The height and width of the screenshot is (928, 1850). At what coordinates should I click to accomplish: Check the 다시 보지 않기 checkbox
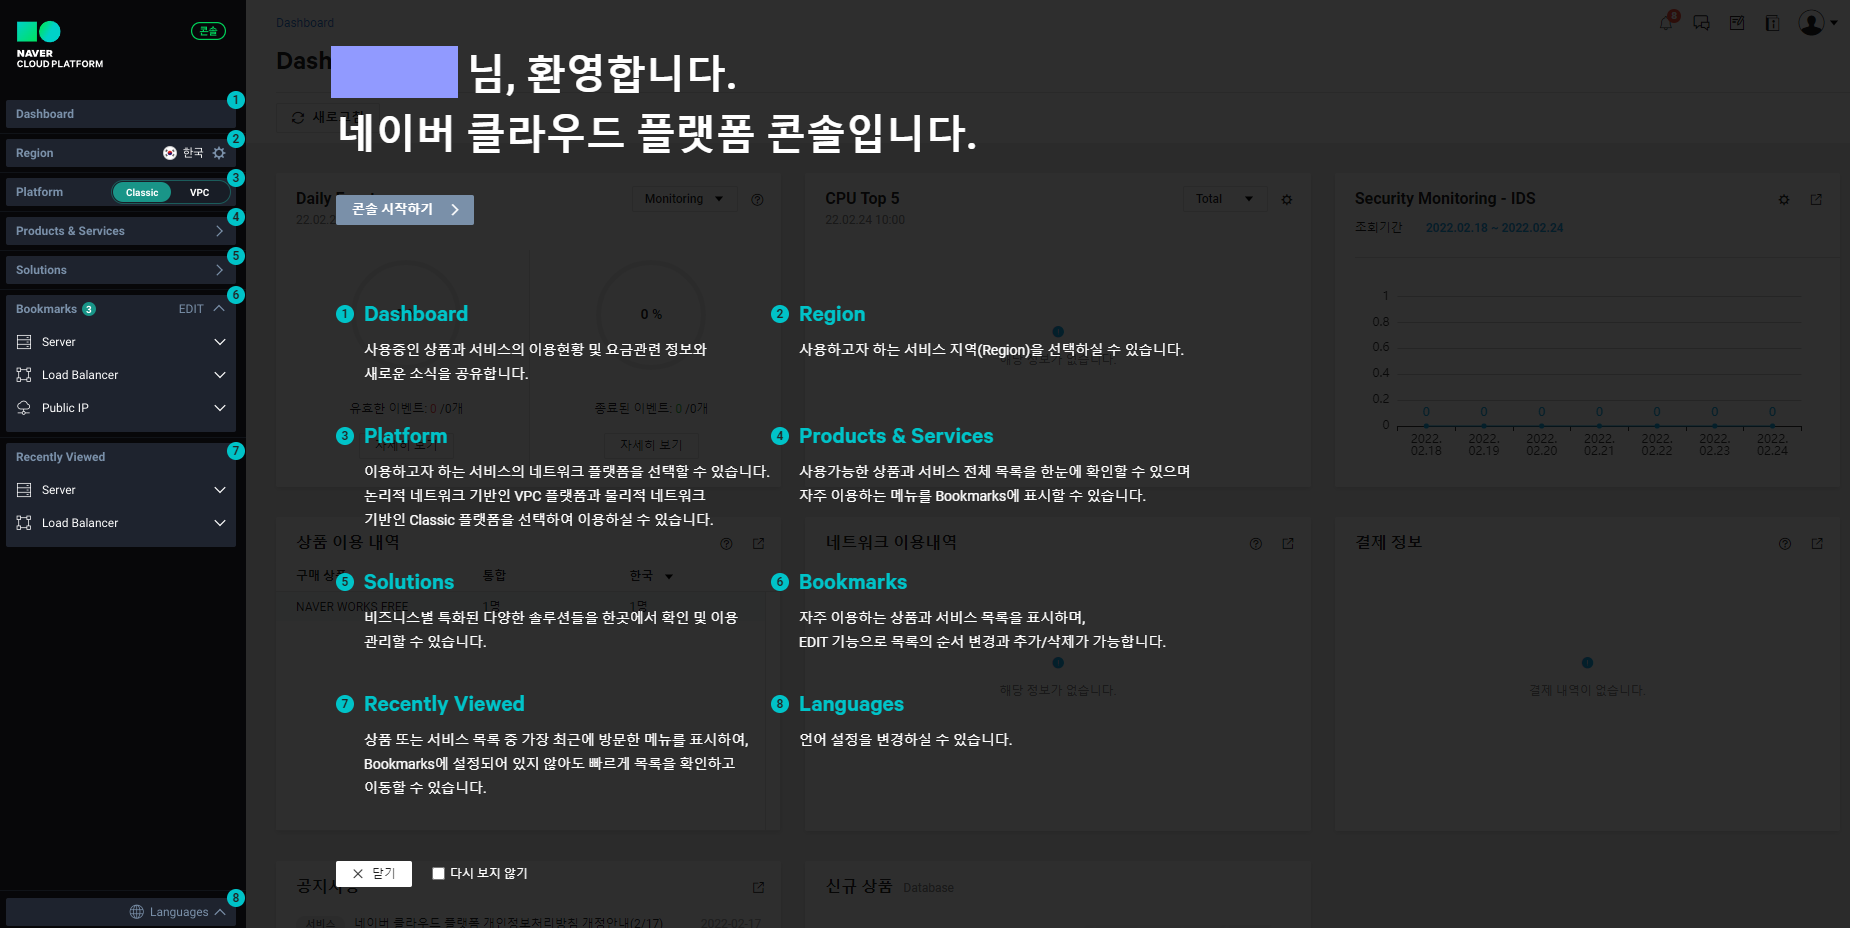tap(438, 873)
